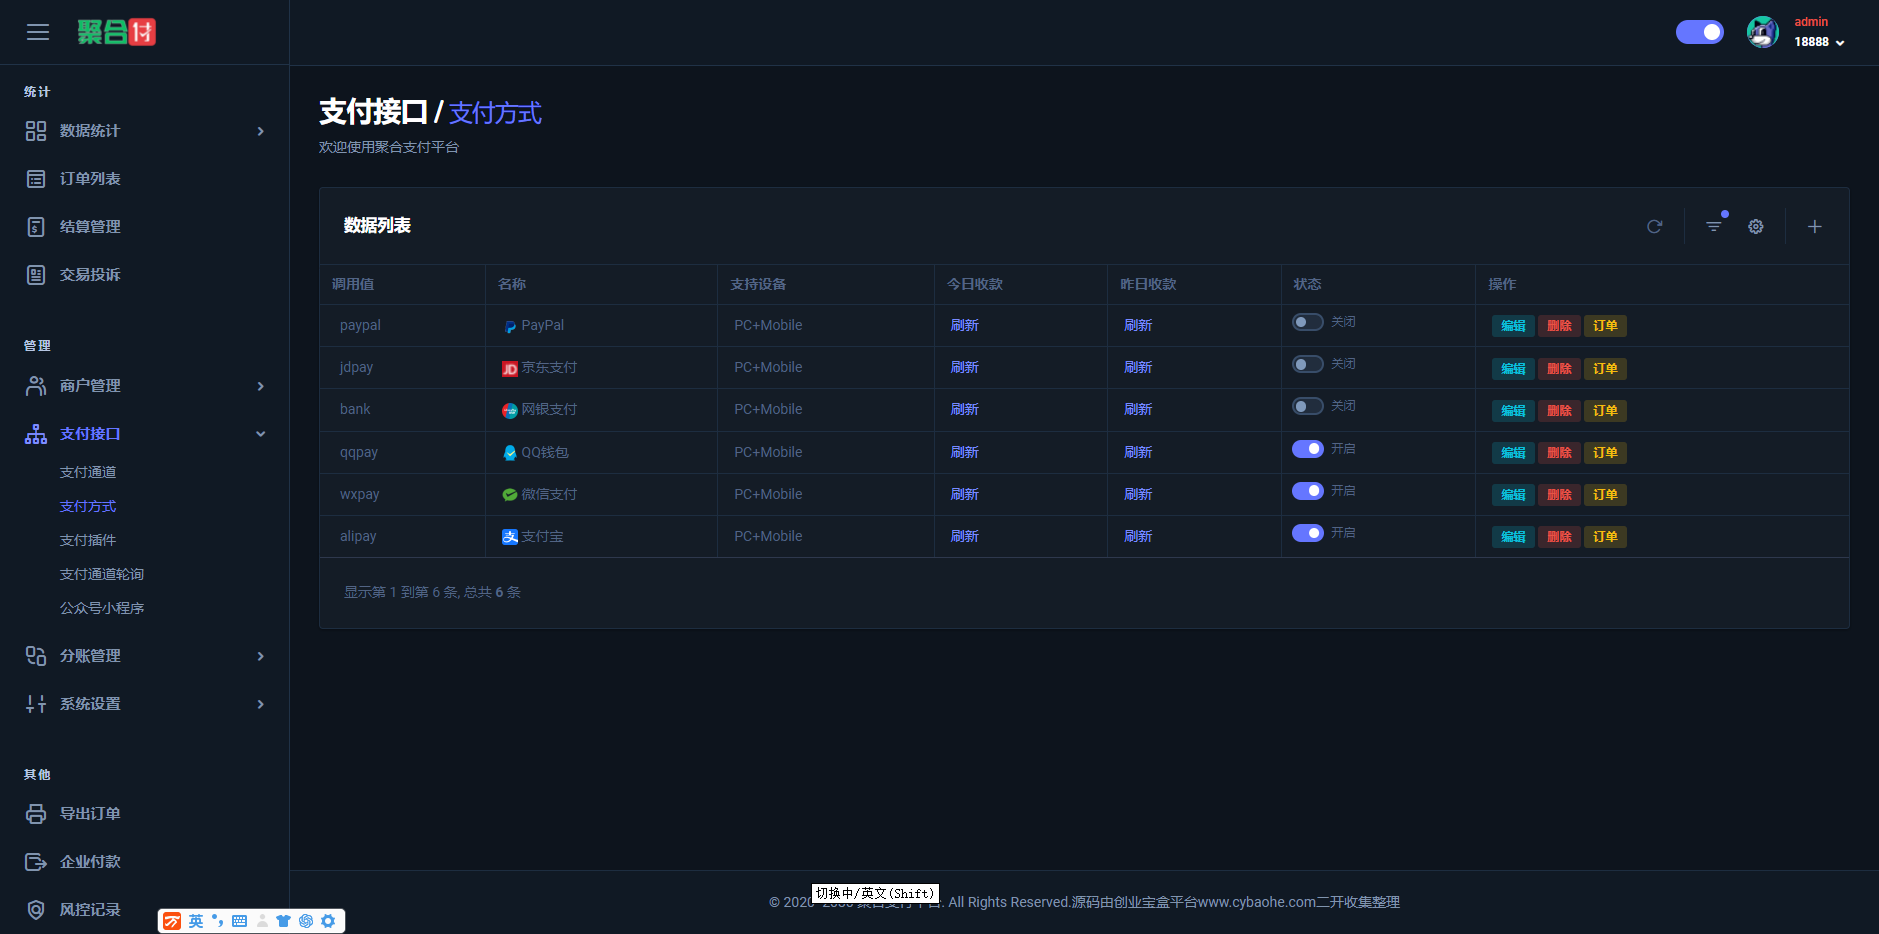Screen dimensions: 1879x934
Task: Disable the alipay status switch
Action: [x=1307, y=533]
